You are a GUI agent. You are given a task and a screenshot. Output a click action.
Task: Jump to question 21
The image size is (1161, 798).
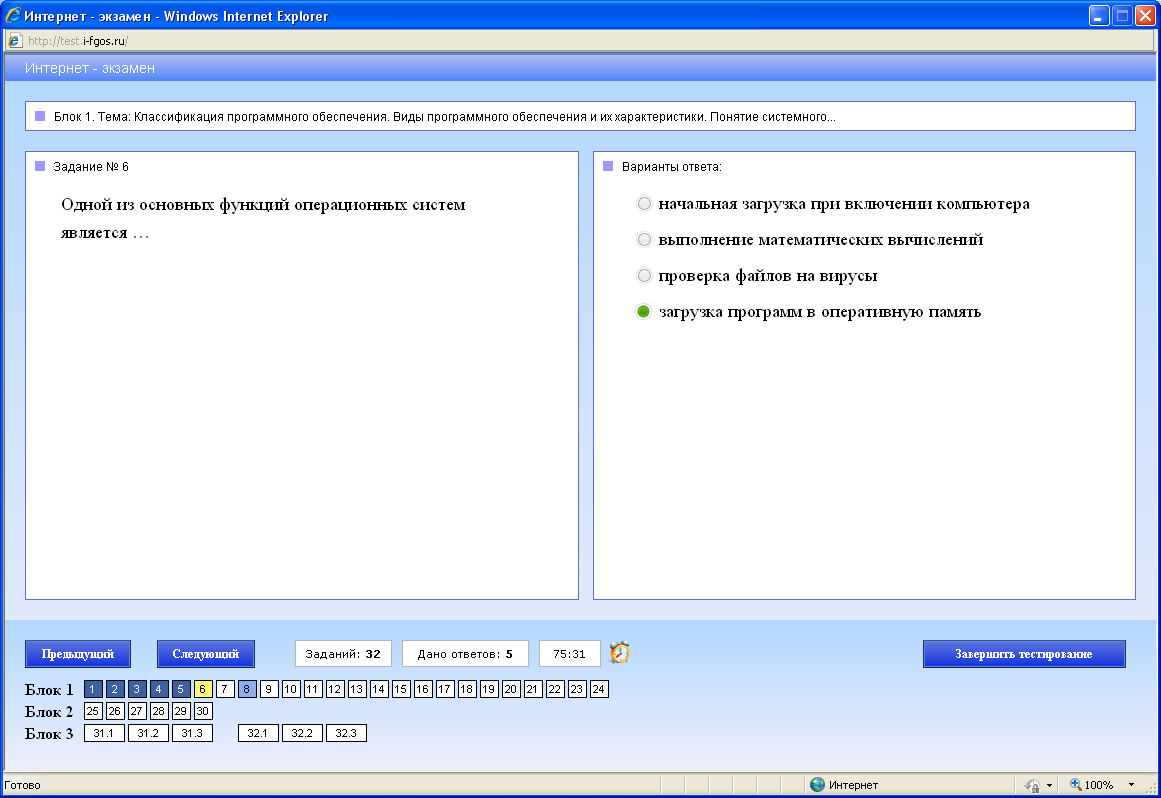coord(533,689)
